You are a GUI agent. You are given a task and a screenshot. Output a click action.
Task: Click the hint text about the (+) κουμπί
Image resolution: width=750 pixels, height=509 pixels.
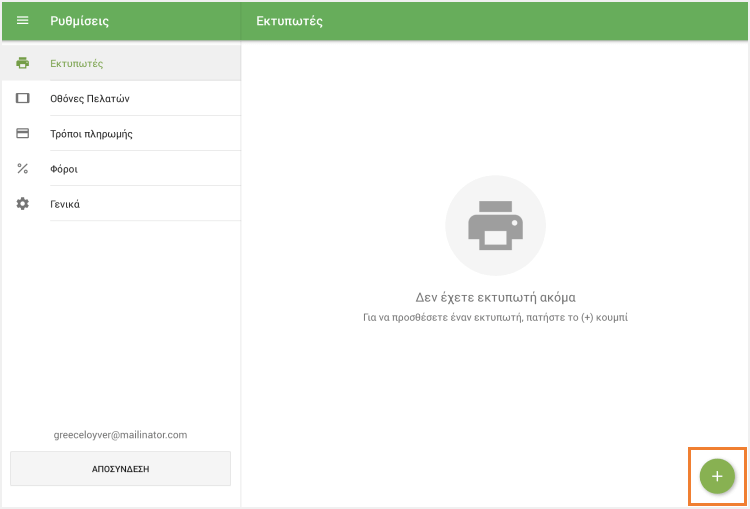click(496, 317)
